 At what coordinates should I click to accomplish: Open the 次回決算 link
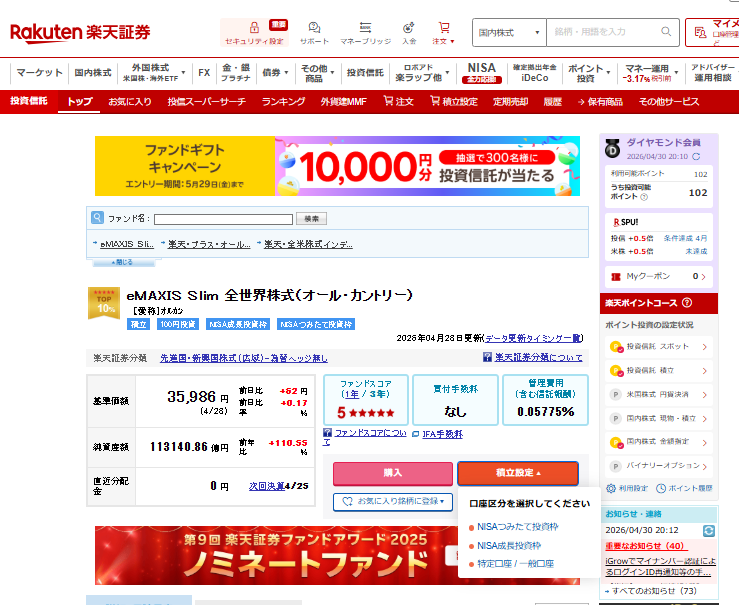pyautogui.click(x=267, y=486)
